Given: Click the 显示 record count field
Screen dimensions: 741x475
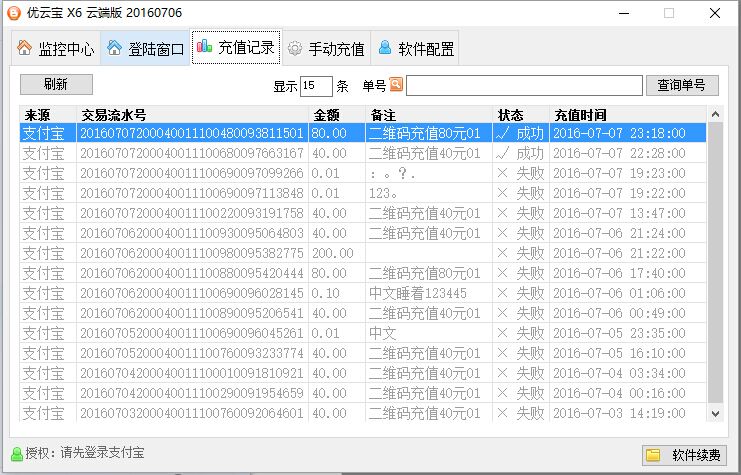Looking at the screenshot, I should [x=316, y=85].
